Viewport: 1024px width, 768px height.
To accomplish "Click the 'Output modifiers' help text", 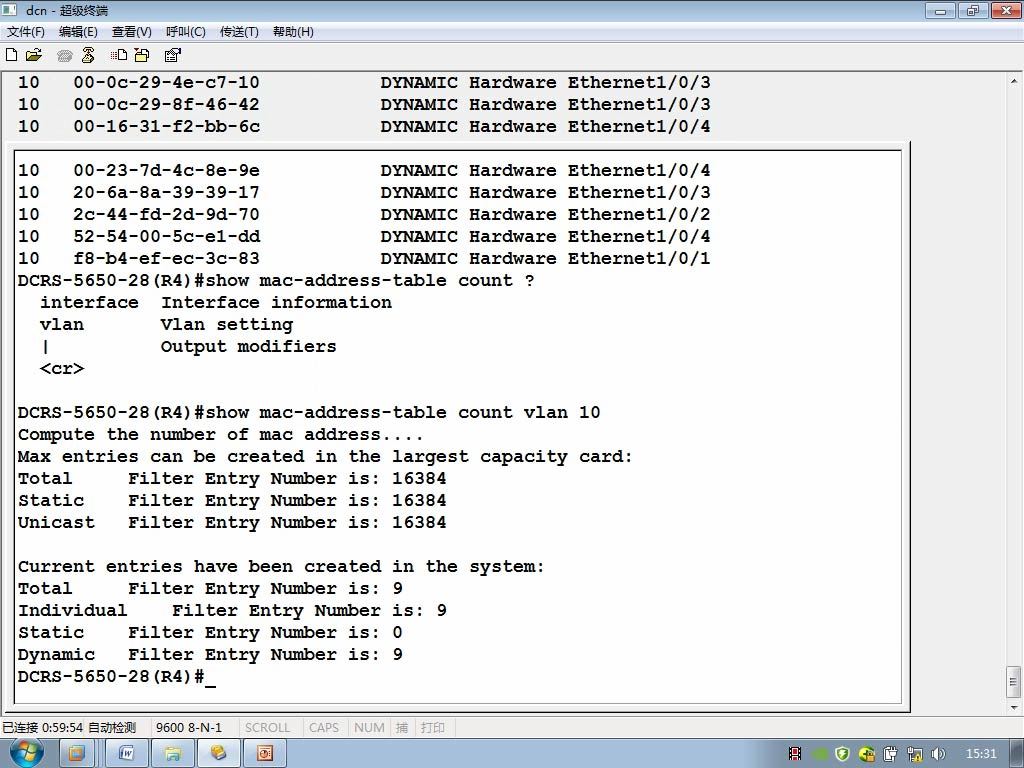I will point(248,347).
